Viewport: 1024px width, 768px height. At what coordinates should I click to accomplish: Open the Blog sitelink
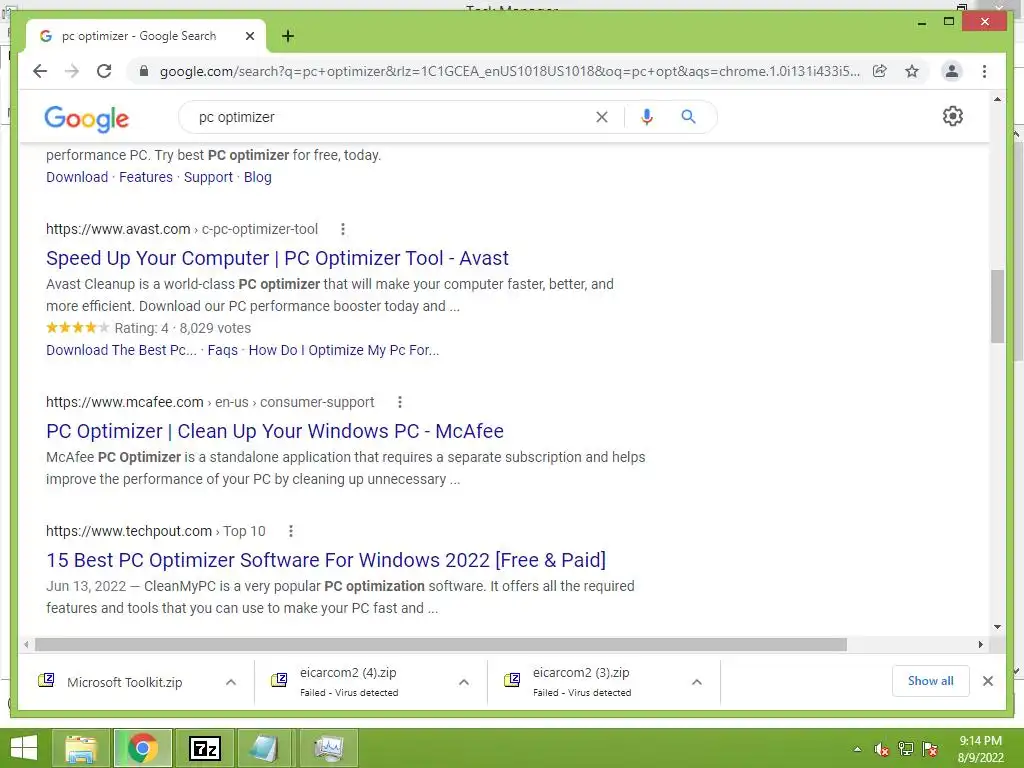(x=257, y=177)
